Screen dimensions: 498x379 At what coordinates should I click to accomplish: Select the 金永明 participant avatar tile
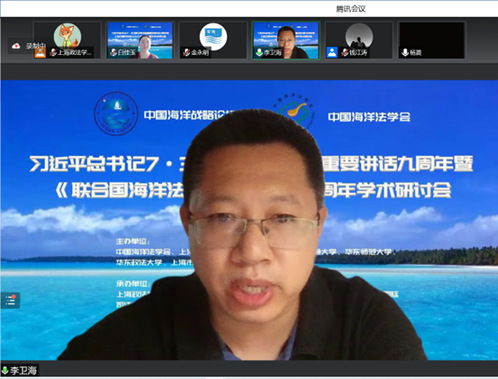(x=213, y=40)
